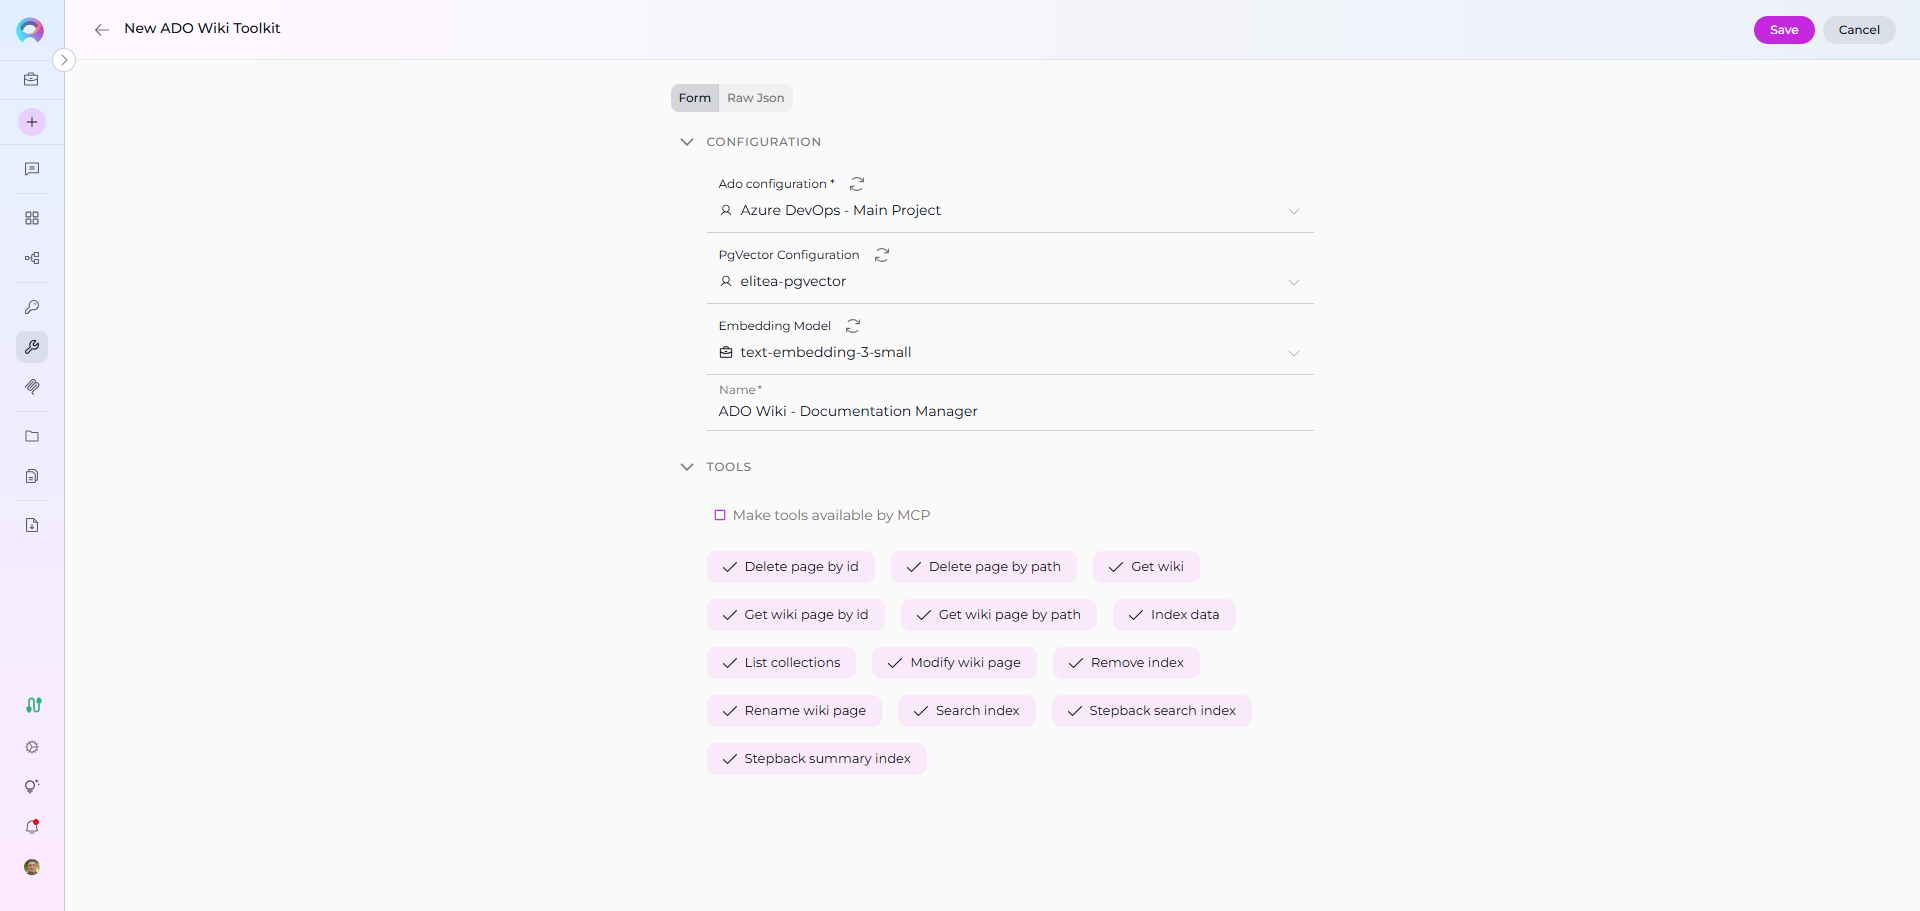This screenshot has height=911, width=1920.
Task: Refresh the Embedding Model list
Action: pyautogui.click(x=853, y=326)
